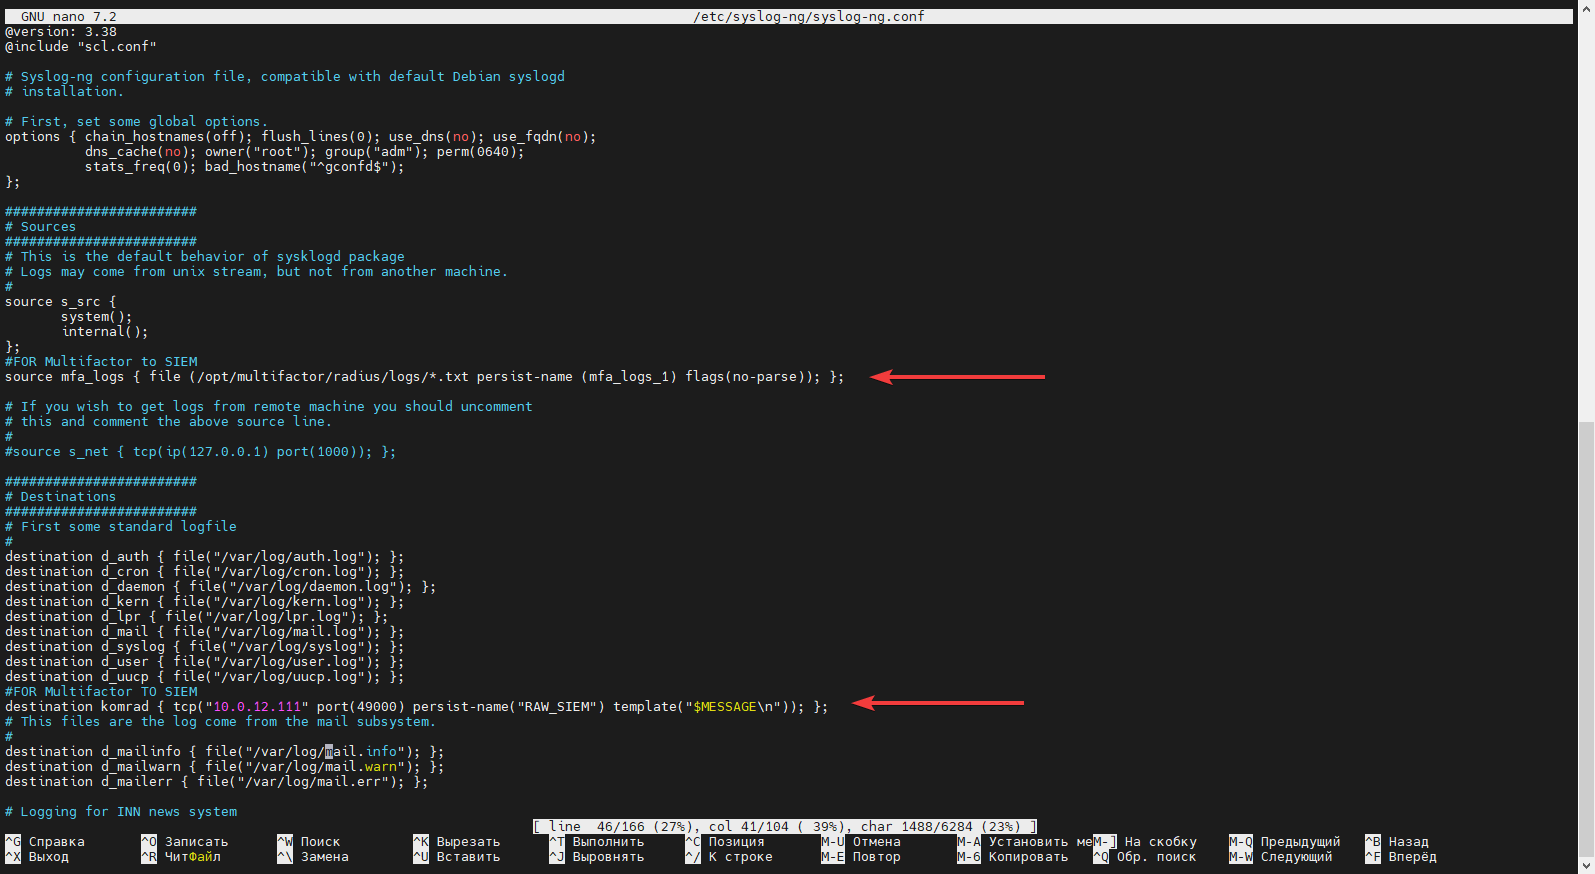
Task: Click the "destination komrad" keyword text
Action: click(77, 707)
